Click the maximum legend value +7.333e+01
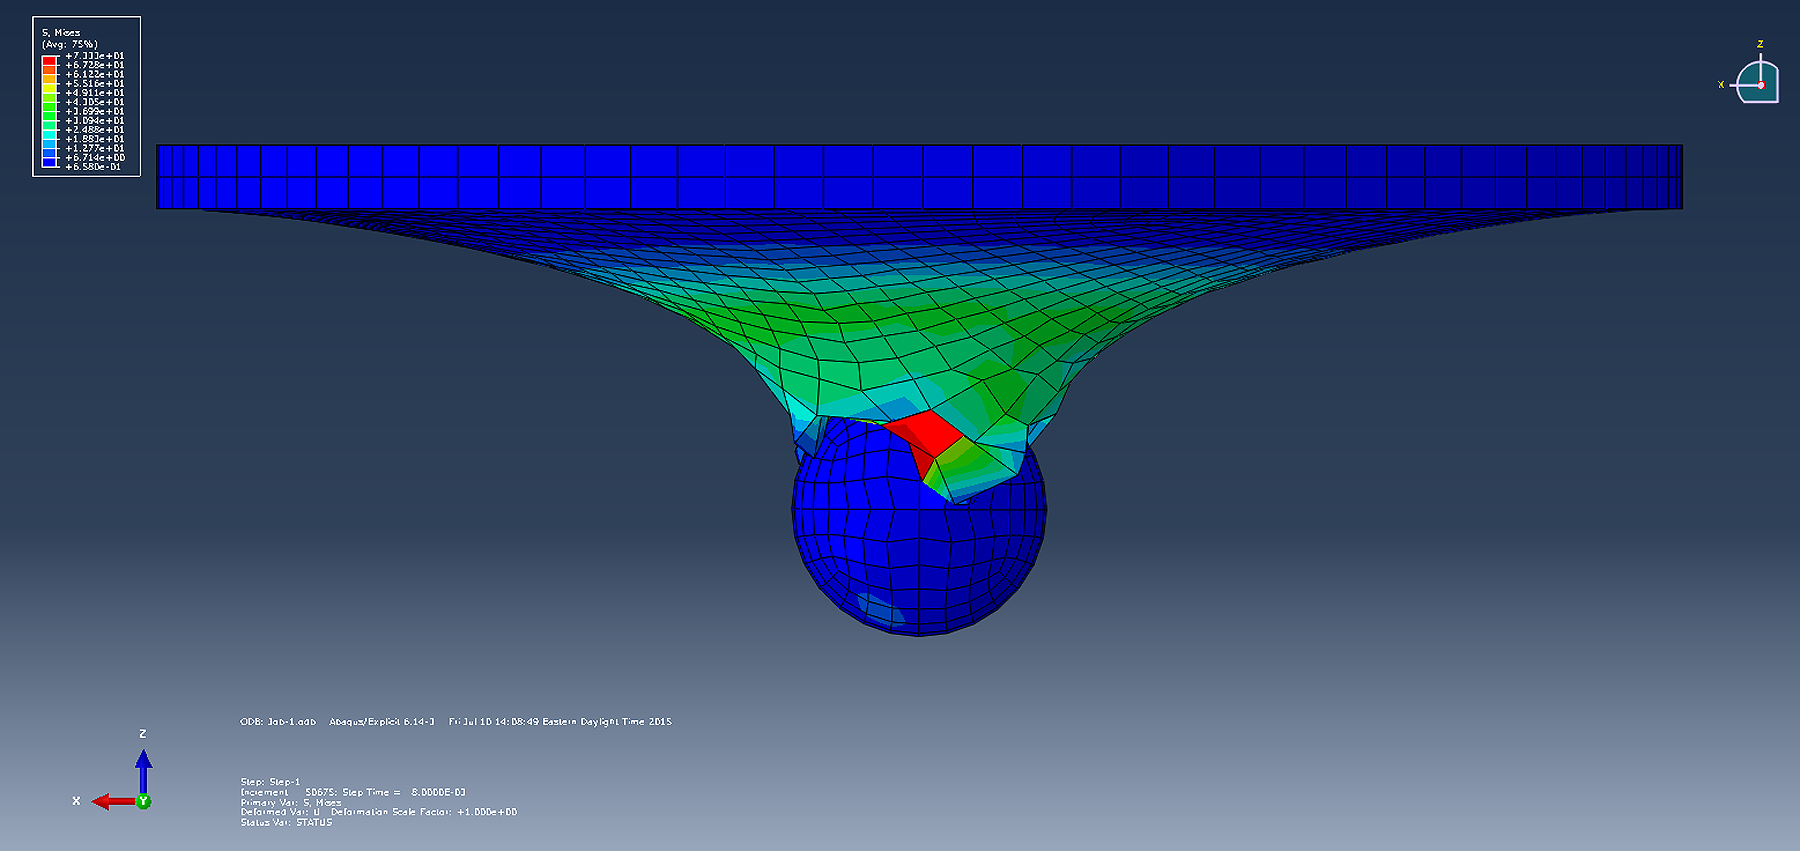This screenshot has height=851, width=1800. pos(95,56)
